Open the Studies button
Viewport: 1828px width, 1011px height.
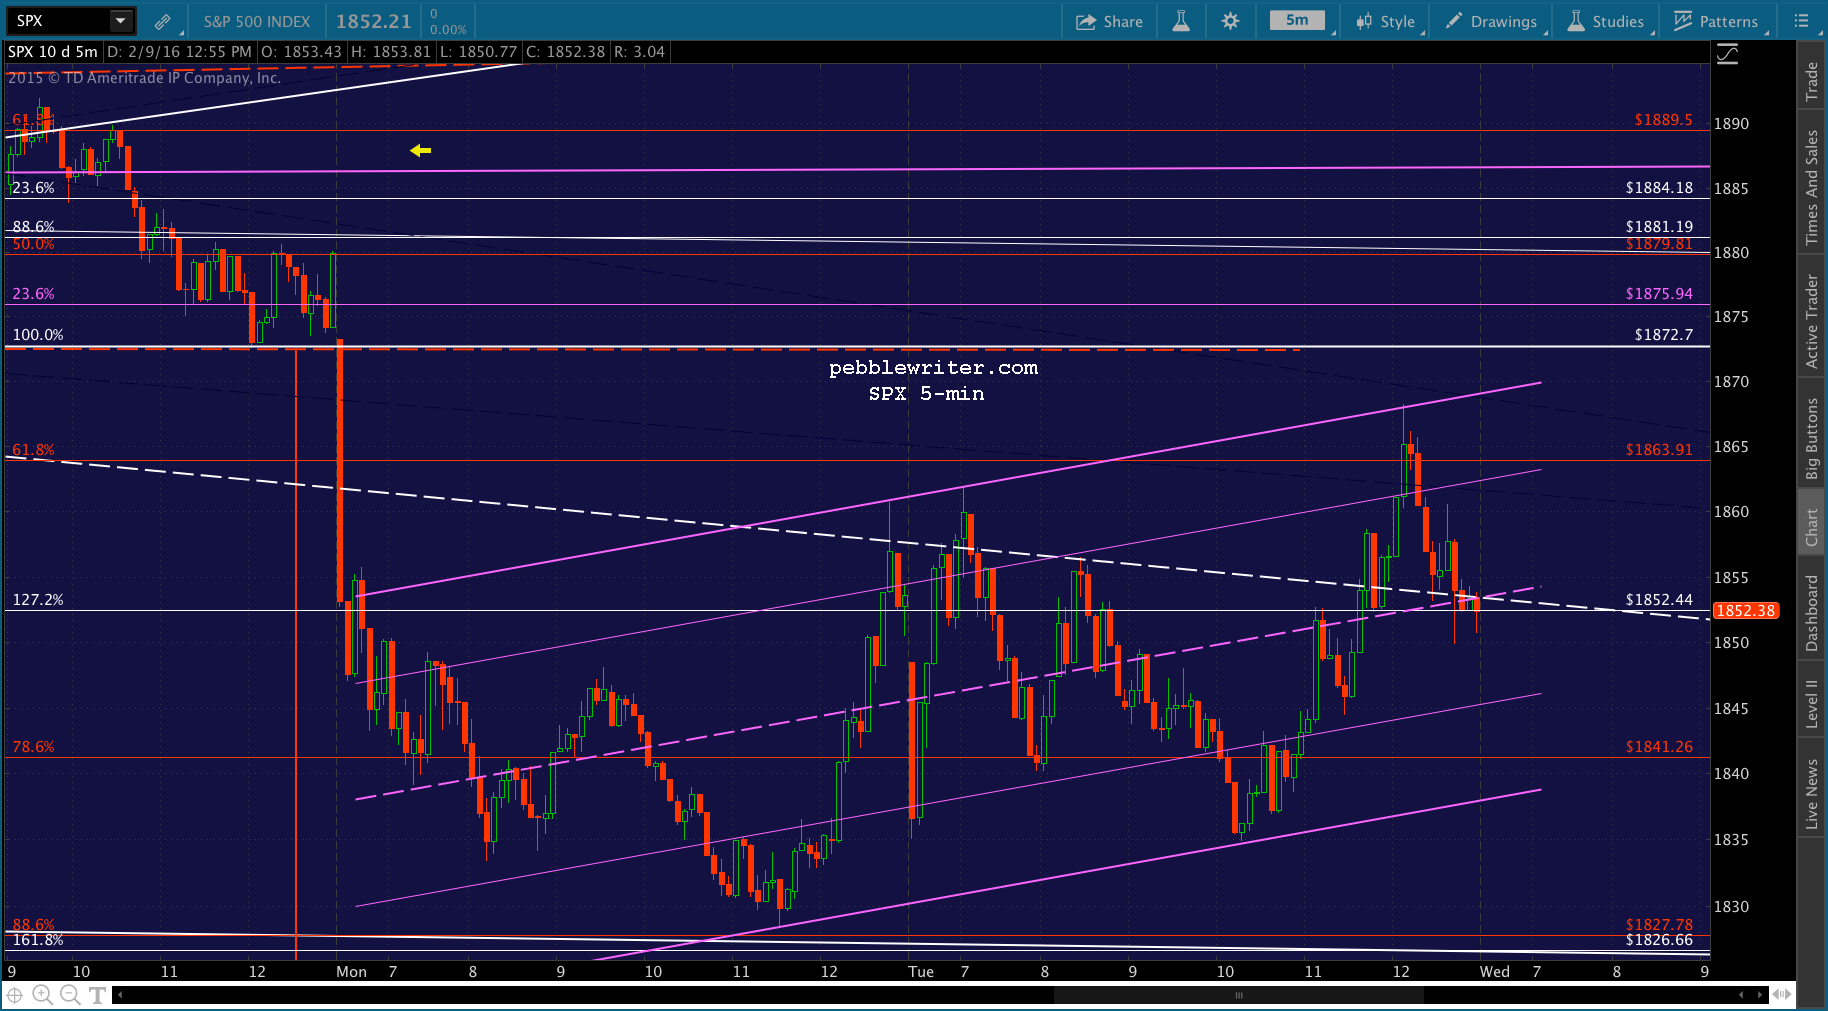[x=1606, y=21]
